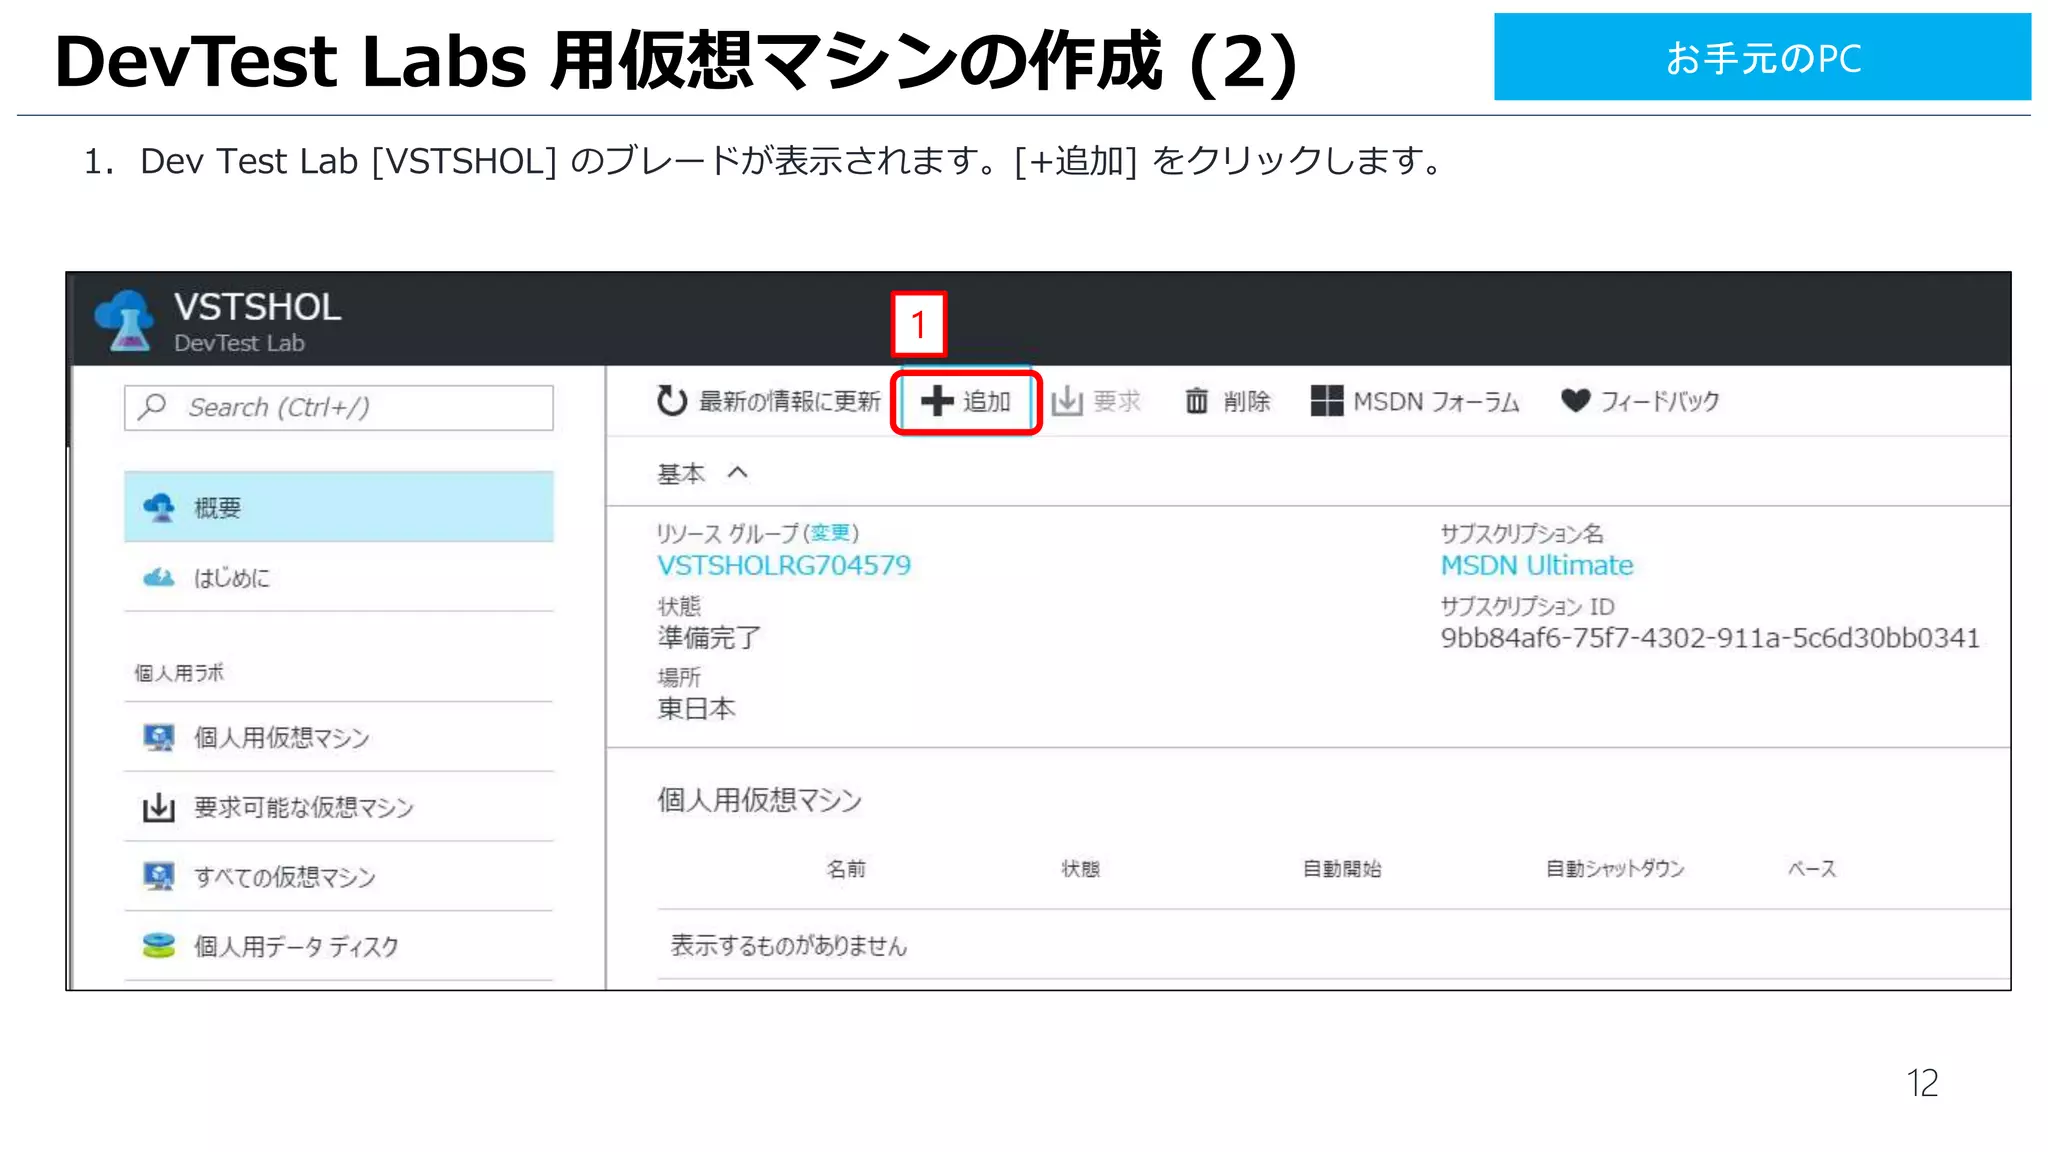Click the 表示するものがありません message
2048x1152 pixels.
(x=789, y=945)
